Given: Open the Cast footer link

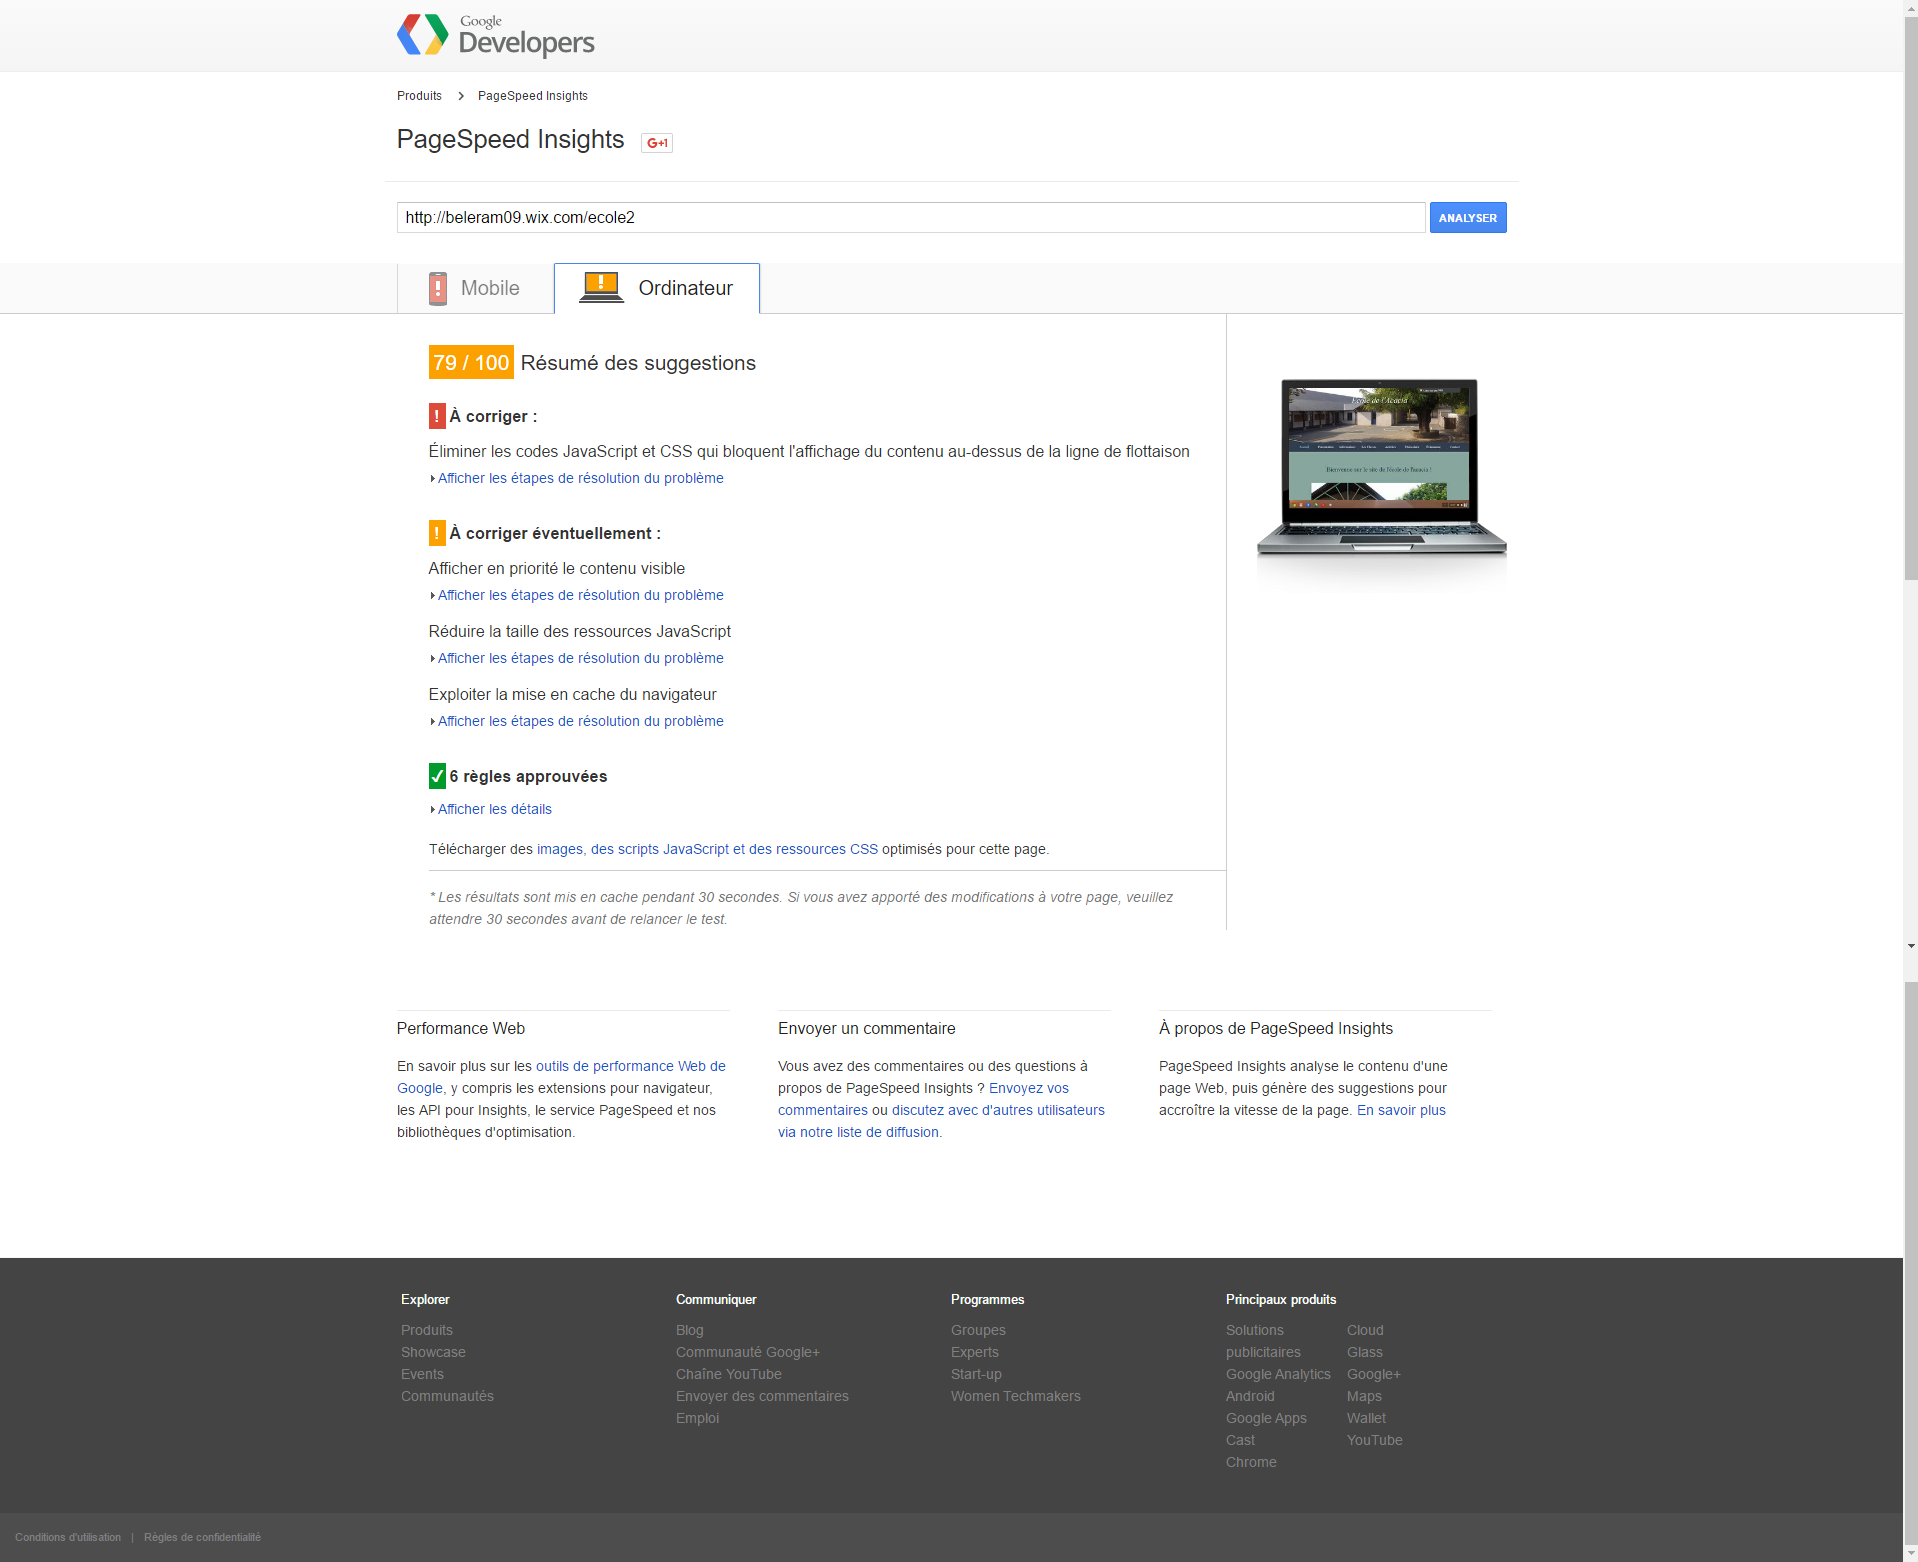Looking at the screenshot, I should (1240, 1440).
